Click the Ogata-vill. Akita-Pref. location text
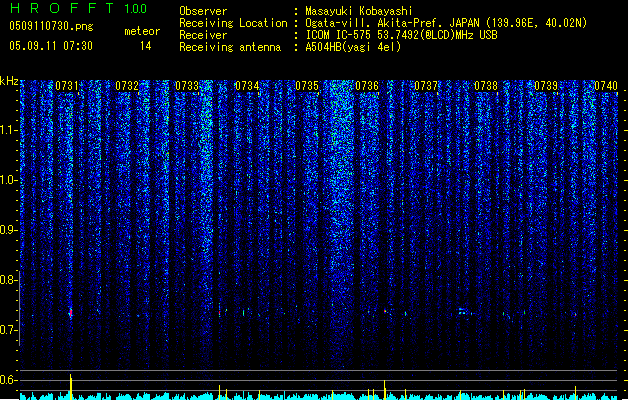 (446, 23)
